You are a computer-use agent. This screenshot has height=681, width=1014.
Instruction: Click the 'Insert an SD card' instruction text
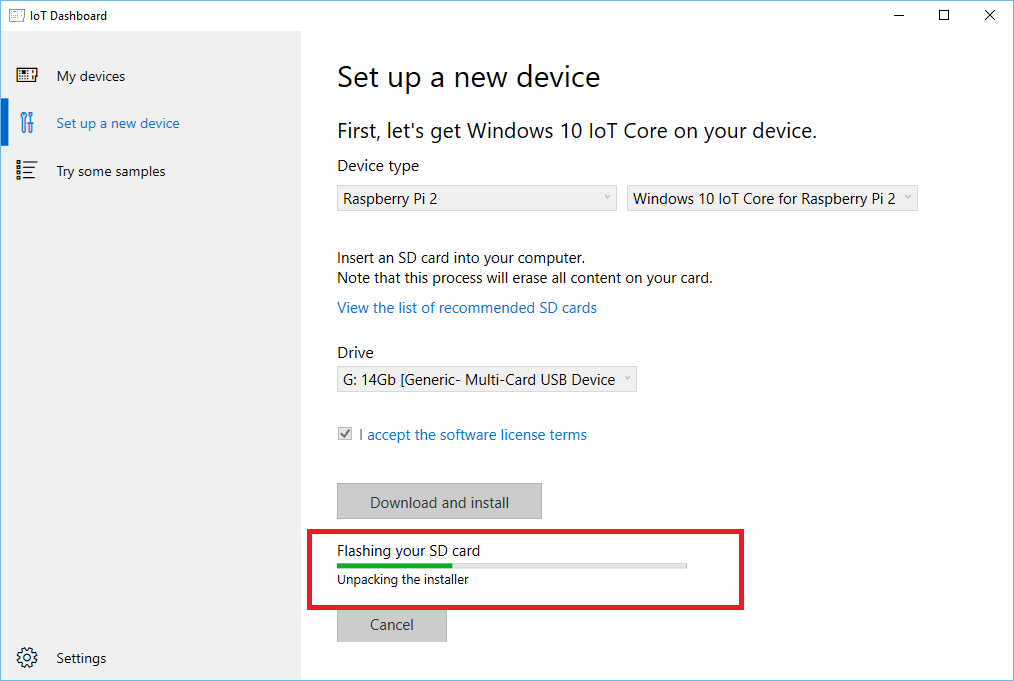460,257
